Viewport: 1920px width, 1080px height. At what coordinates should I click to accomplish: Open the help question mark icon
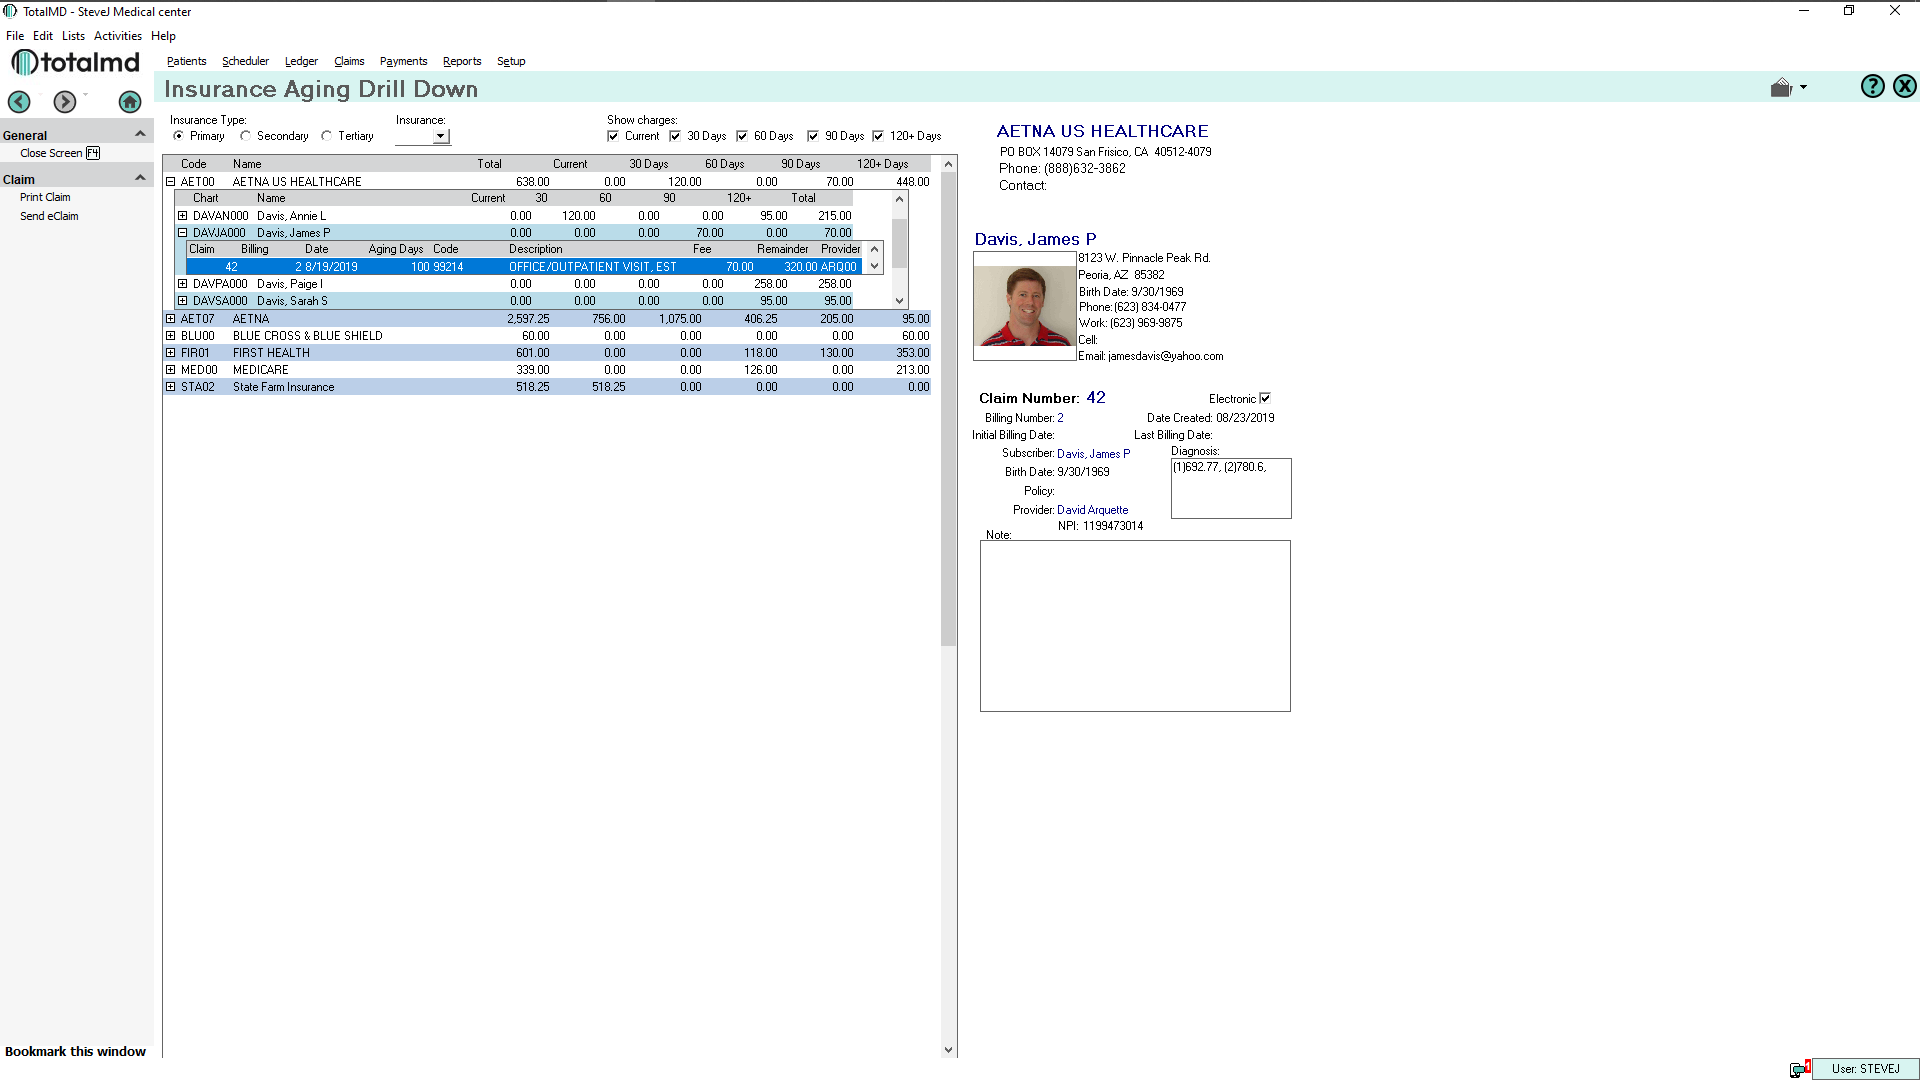(1872, 87)
